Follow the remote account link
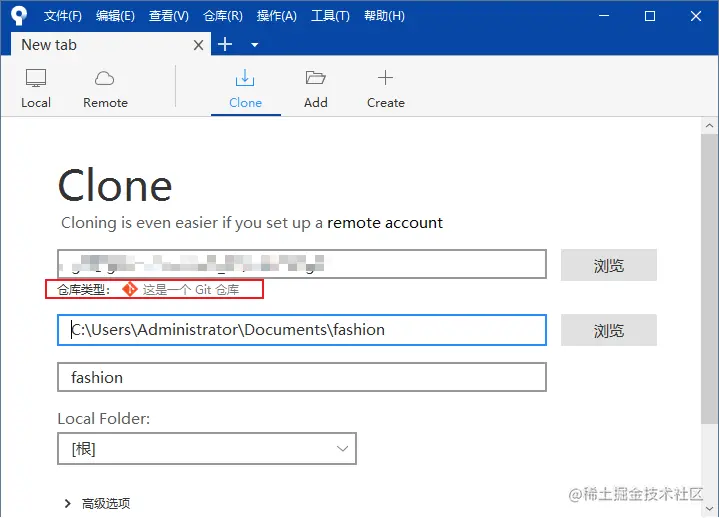 tap(385, 223)
